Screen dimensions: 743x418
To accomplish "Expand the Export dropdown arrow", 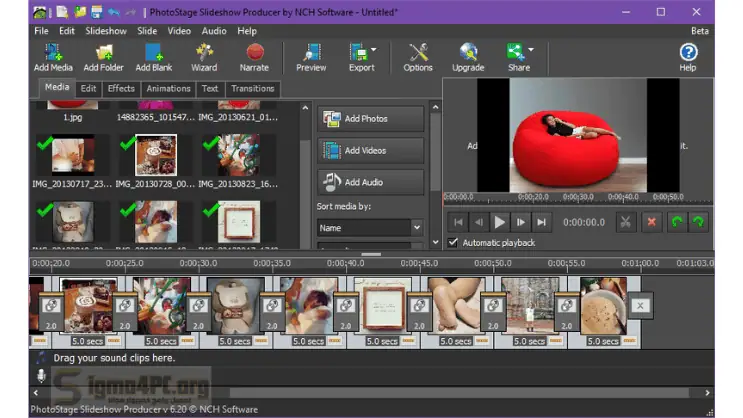I will click(373, 49).
